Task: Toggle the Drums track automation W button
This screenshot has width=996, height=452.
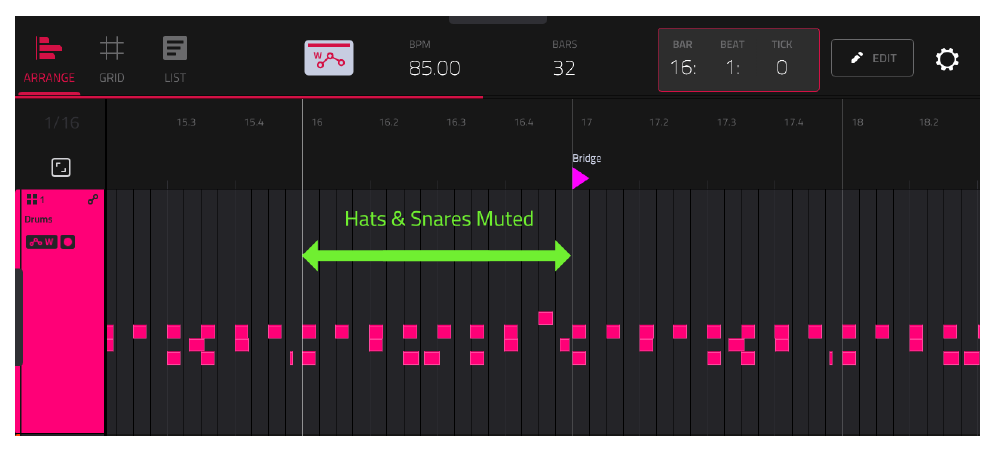Action: [41, 242]
